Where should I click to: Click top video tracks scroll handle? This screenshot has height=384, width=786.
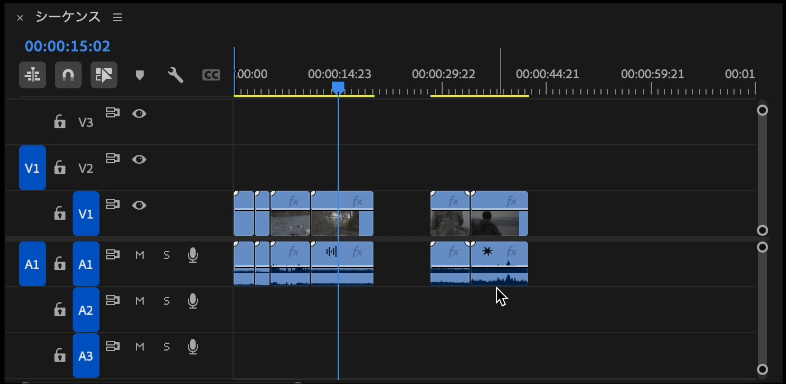[762, 110]
